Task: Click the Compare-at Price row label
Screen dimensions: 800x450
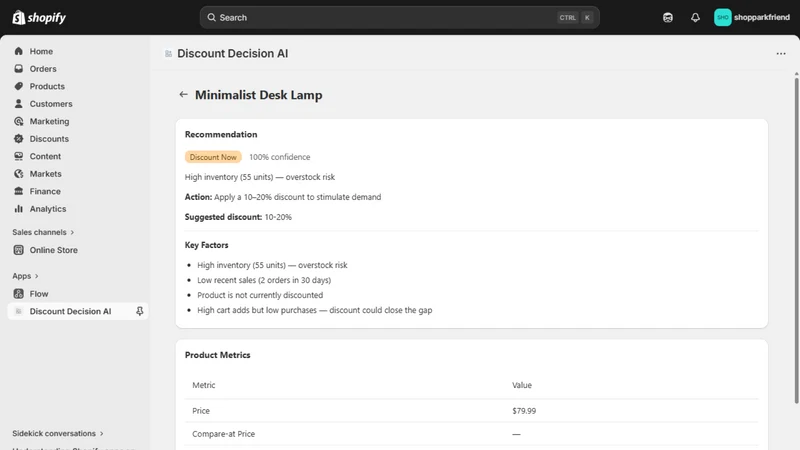Action: coord(223,434)
